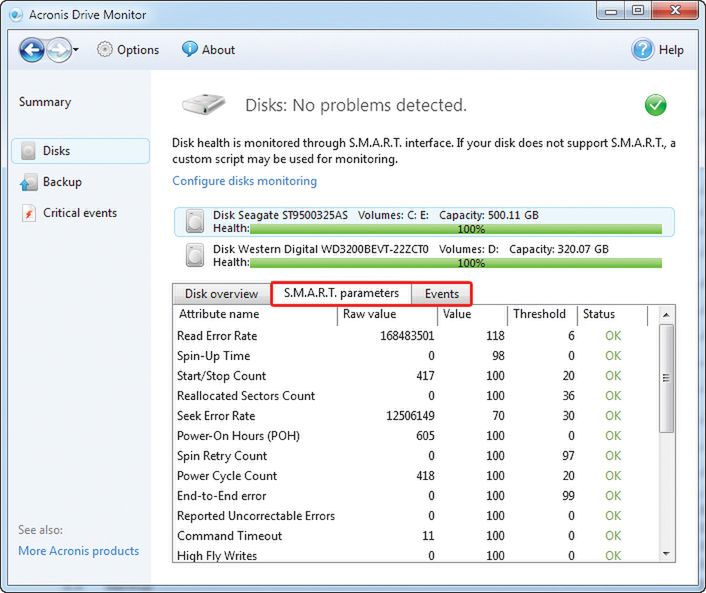This screenshot has width=706, height=593.
Task: Minimize the Acronis Drive Monitor window
Action: pyautogui.click(x=611, y=11)
